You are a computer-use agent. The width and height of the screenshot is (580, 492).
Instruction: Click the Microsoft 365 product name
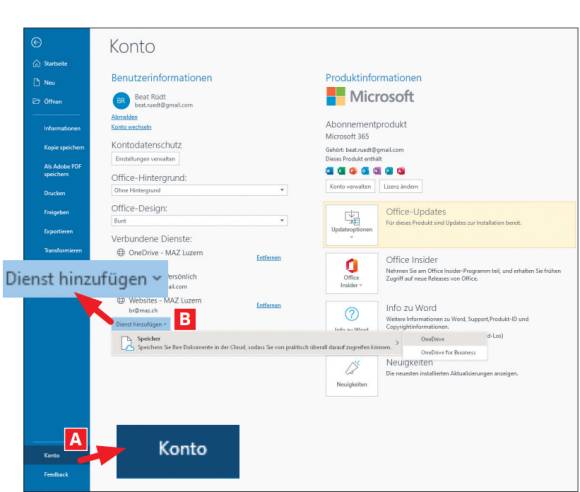click(347, 137)
